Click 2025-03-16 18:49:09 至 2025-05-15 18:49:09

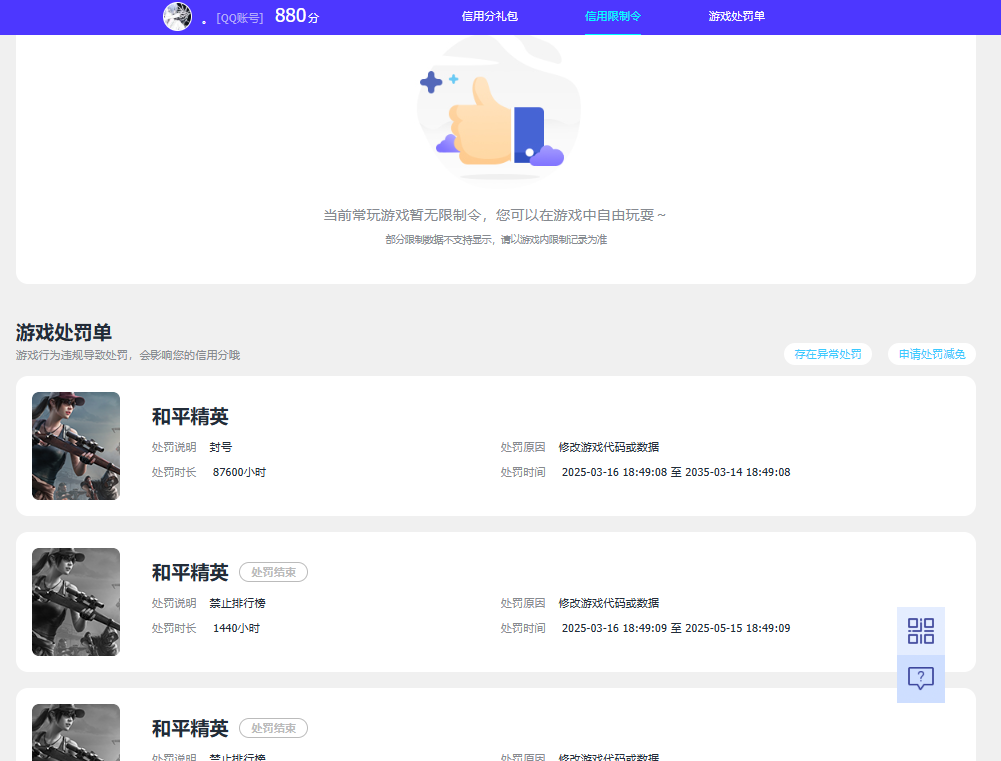tap(676, 628)
